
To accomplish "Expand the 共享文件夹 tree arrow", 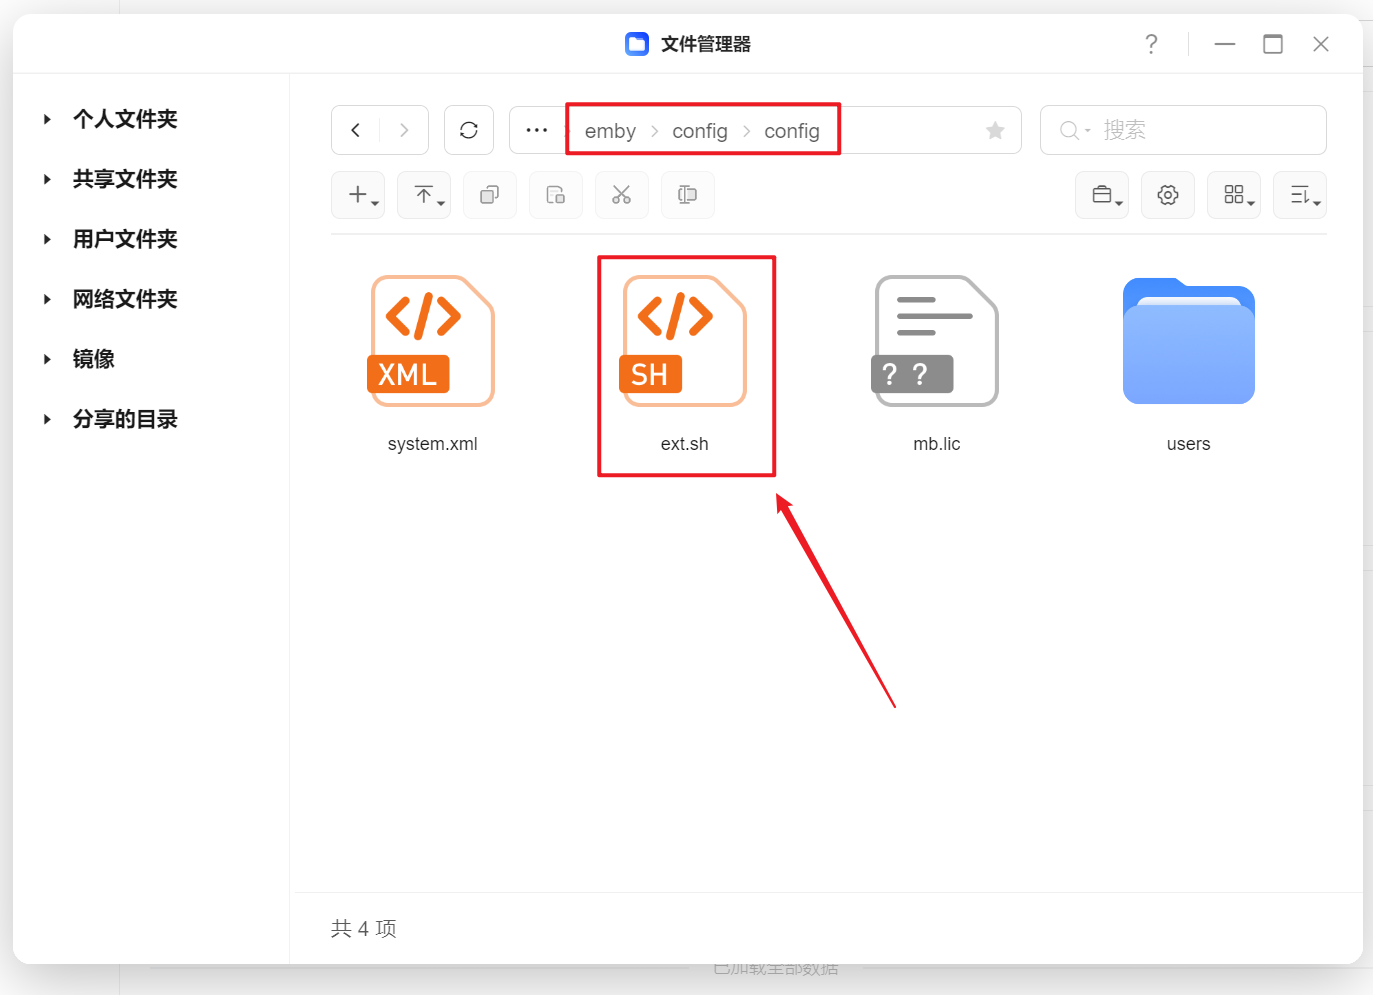I will click(47, 179).
